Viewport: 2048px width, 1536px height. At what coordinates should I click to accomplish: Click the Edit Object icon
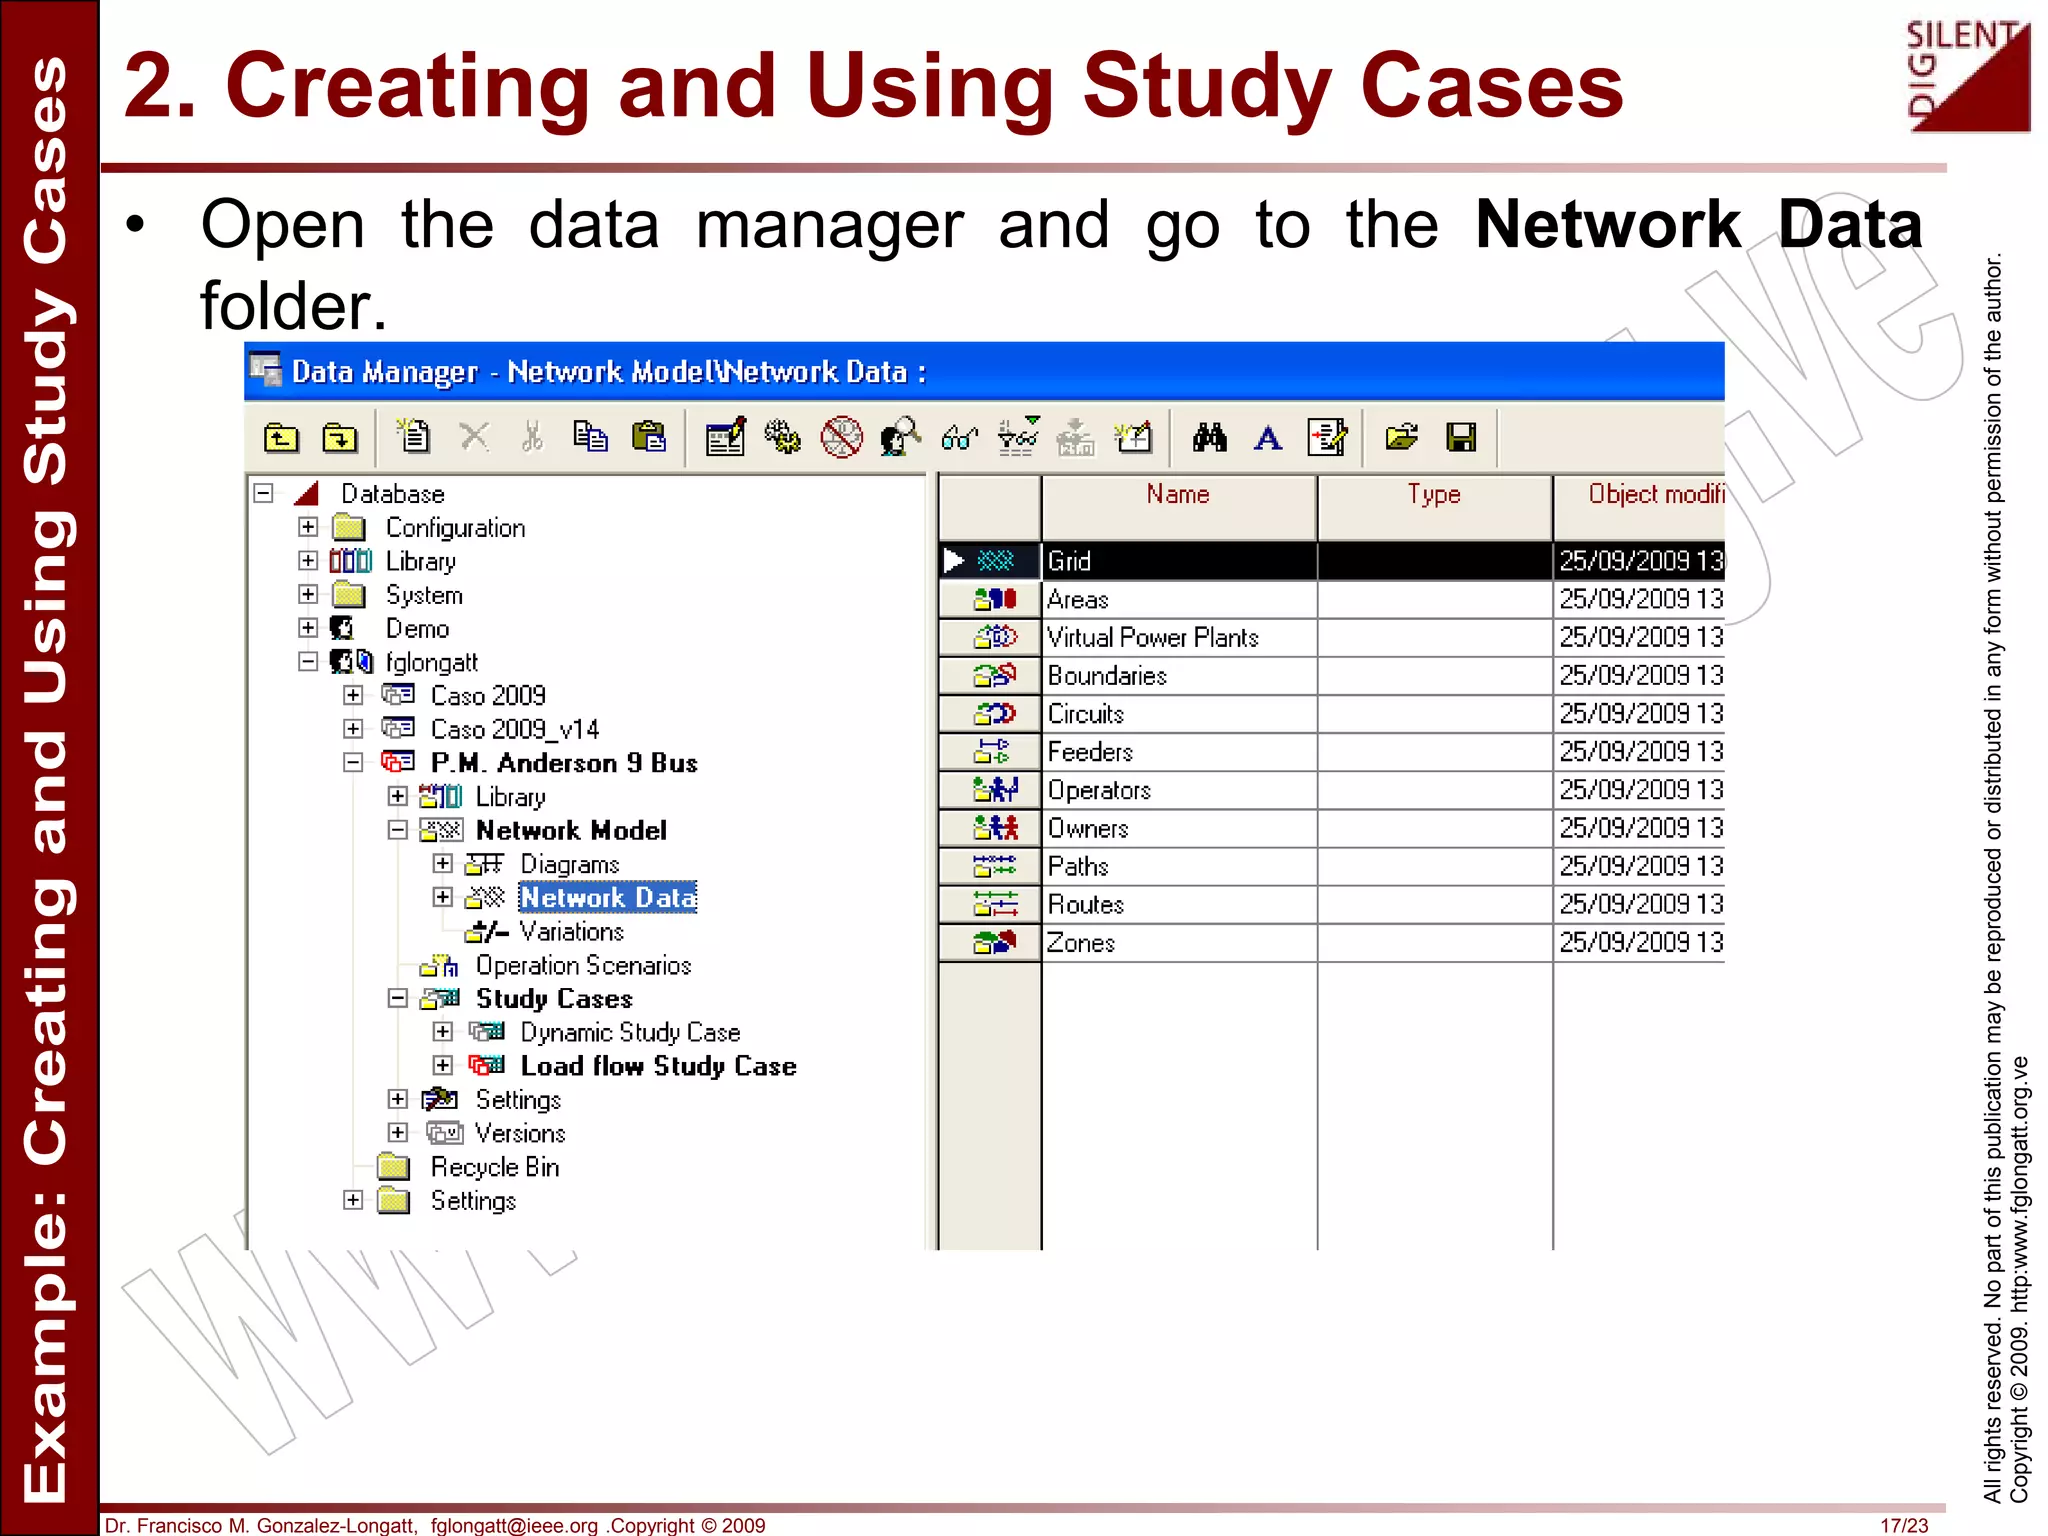[725, 437]
